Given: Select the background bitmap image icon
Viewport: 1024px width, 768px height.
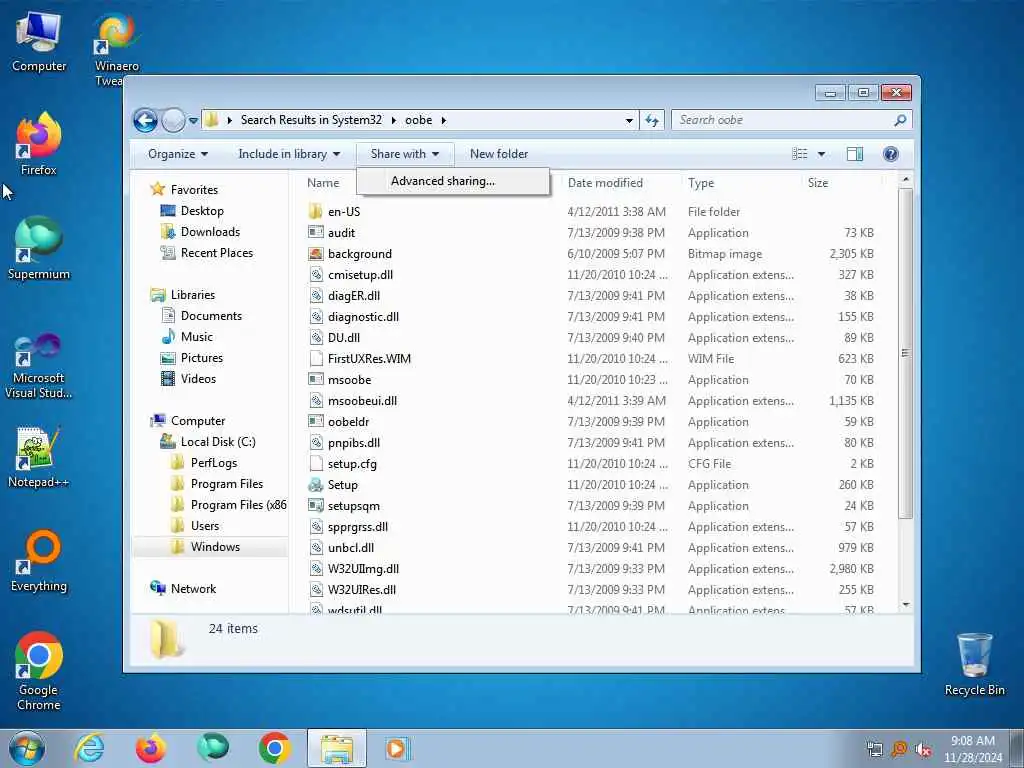Looking at the screenshot, I should [315, 253].
